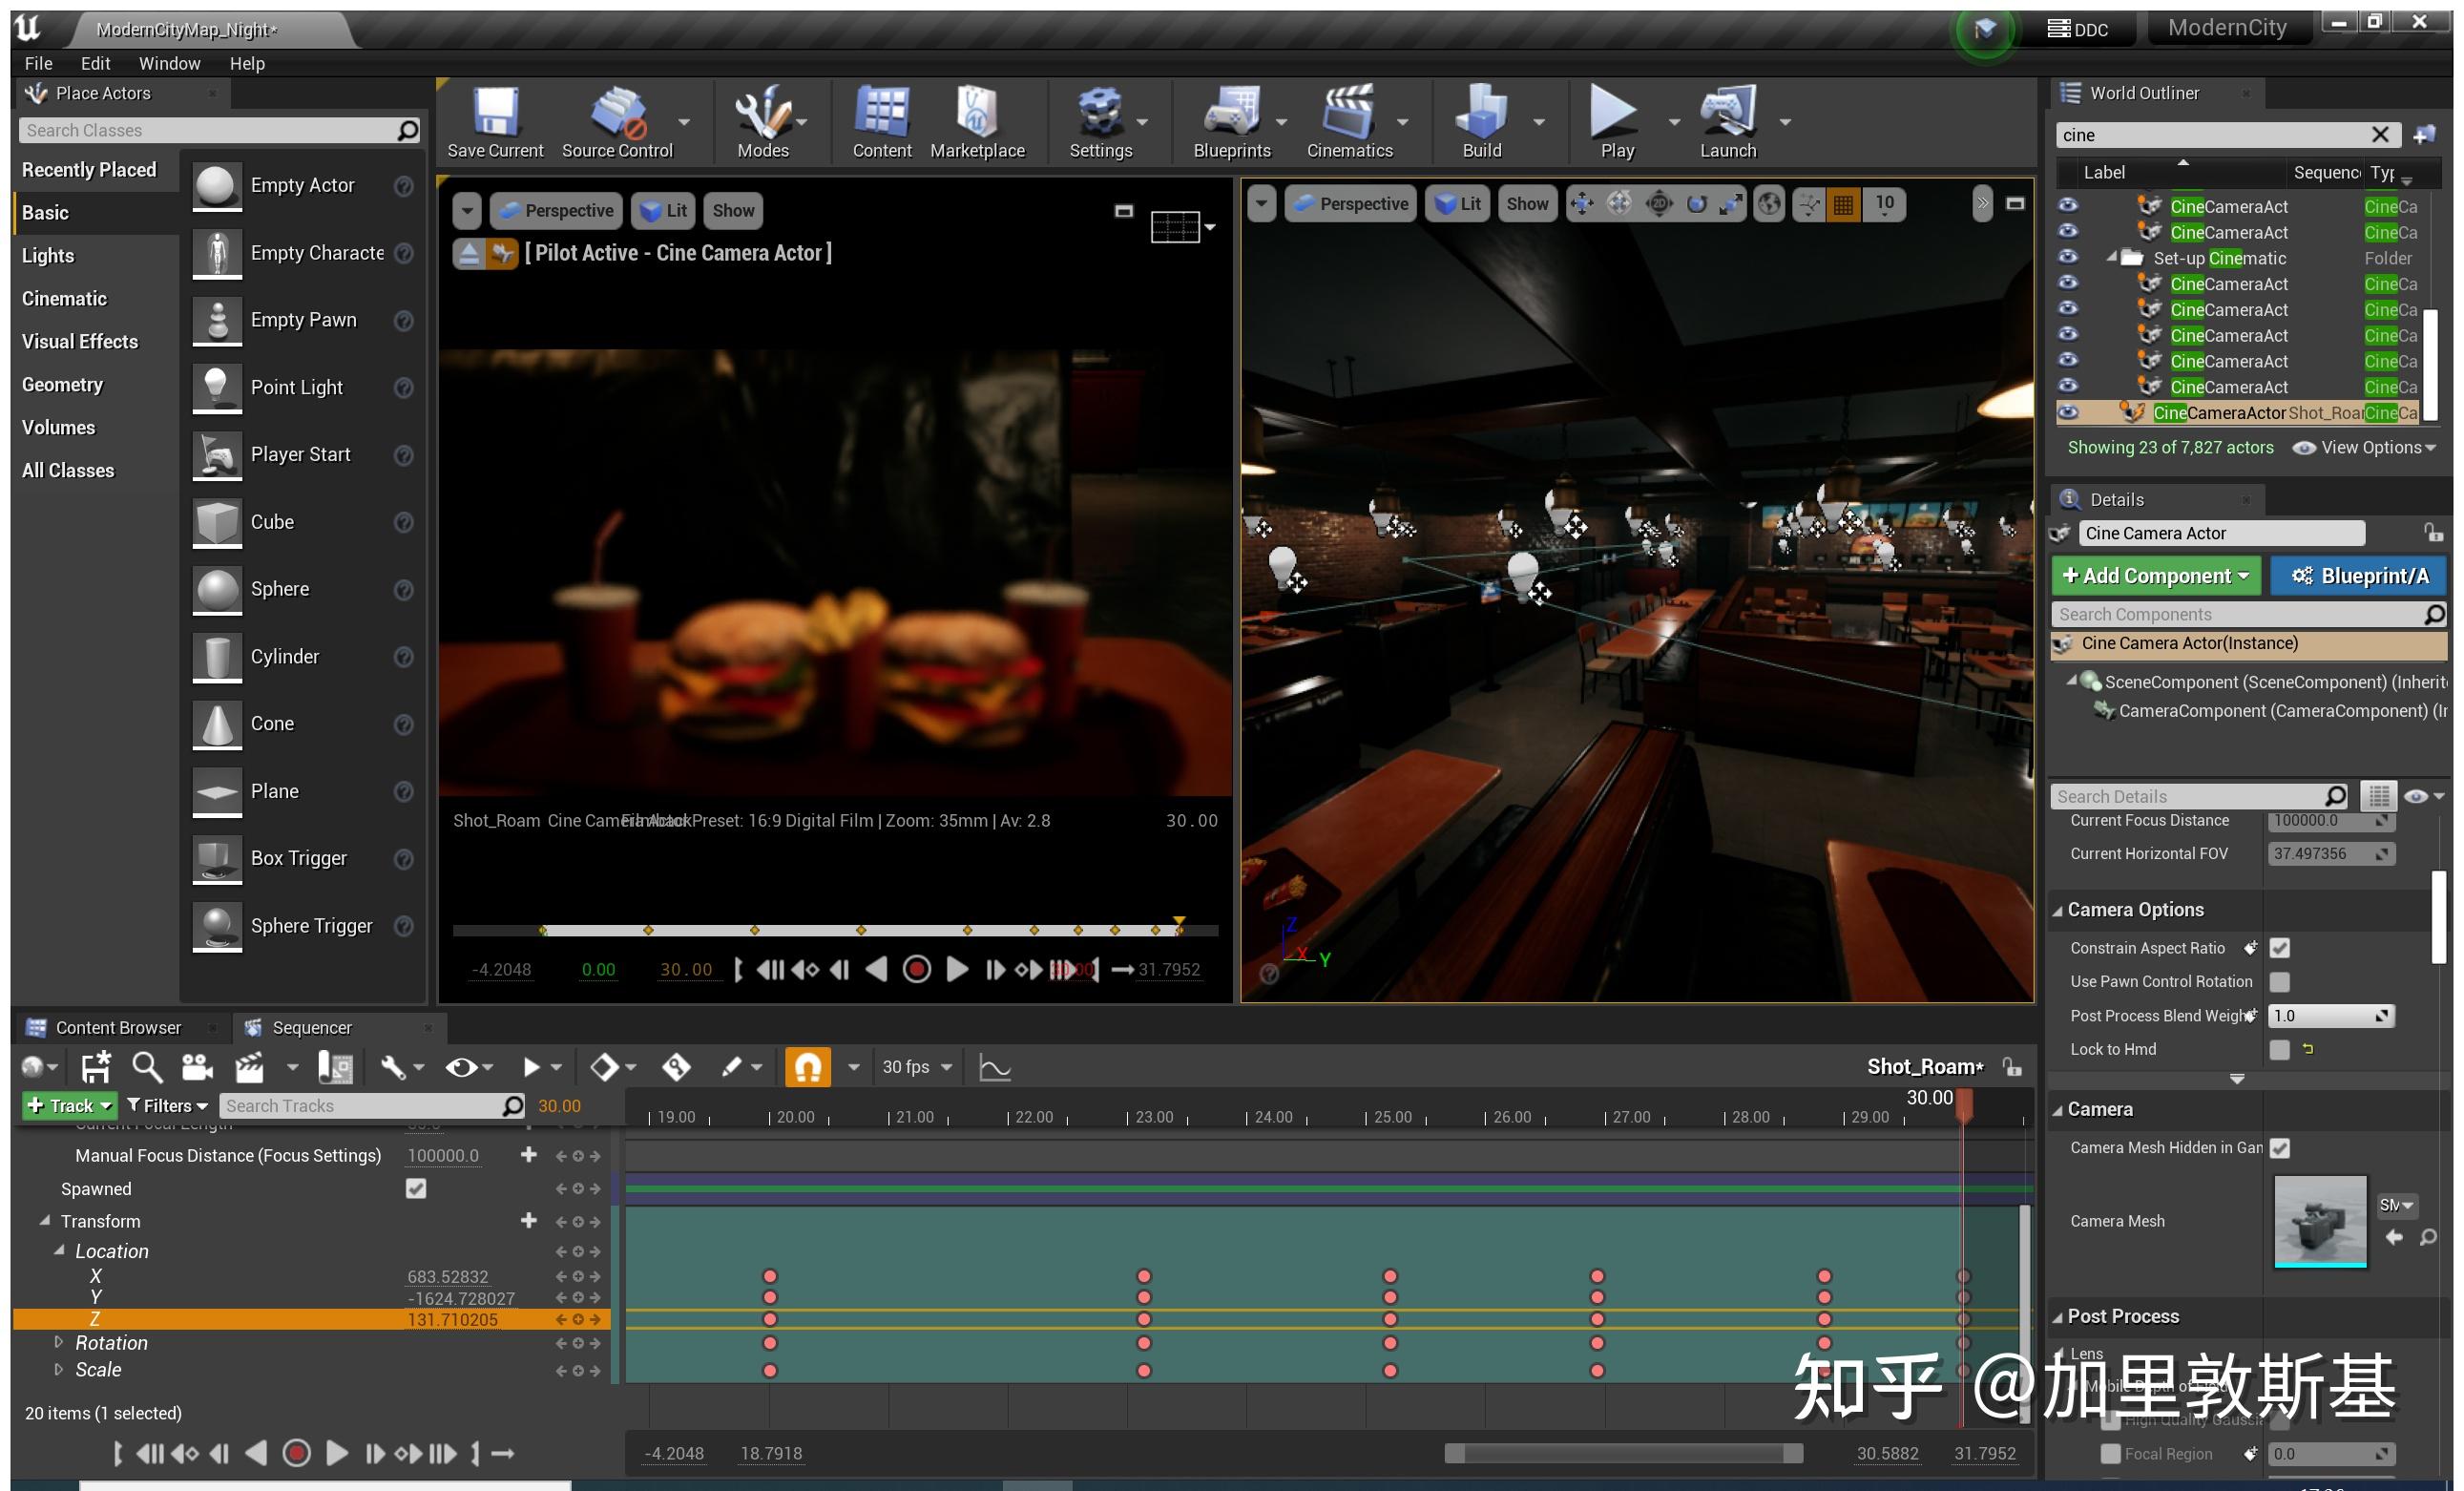Open the Window menu
This screenshot has height=1491, width=2464.
tap(169, 62)
